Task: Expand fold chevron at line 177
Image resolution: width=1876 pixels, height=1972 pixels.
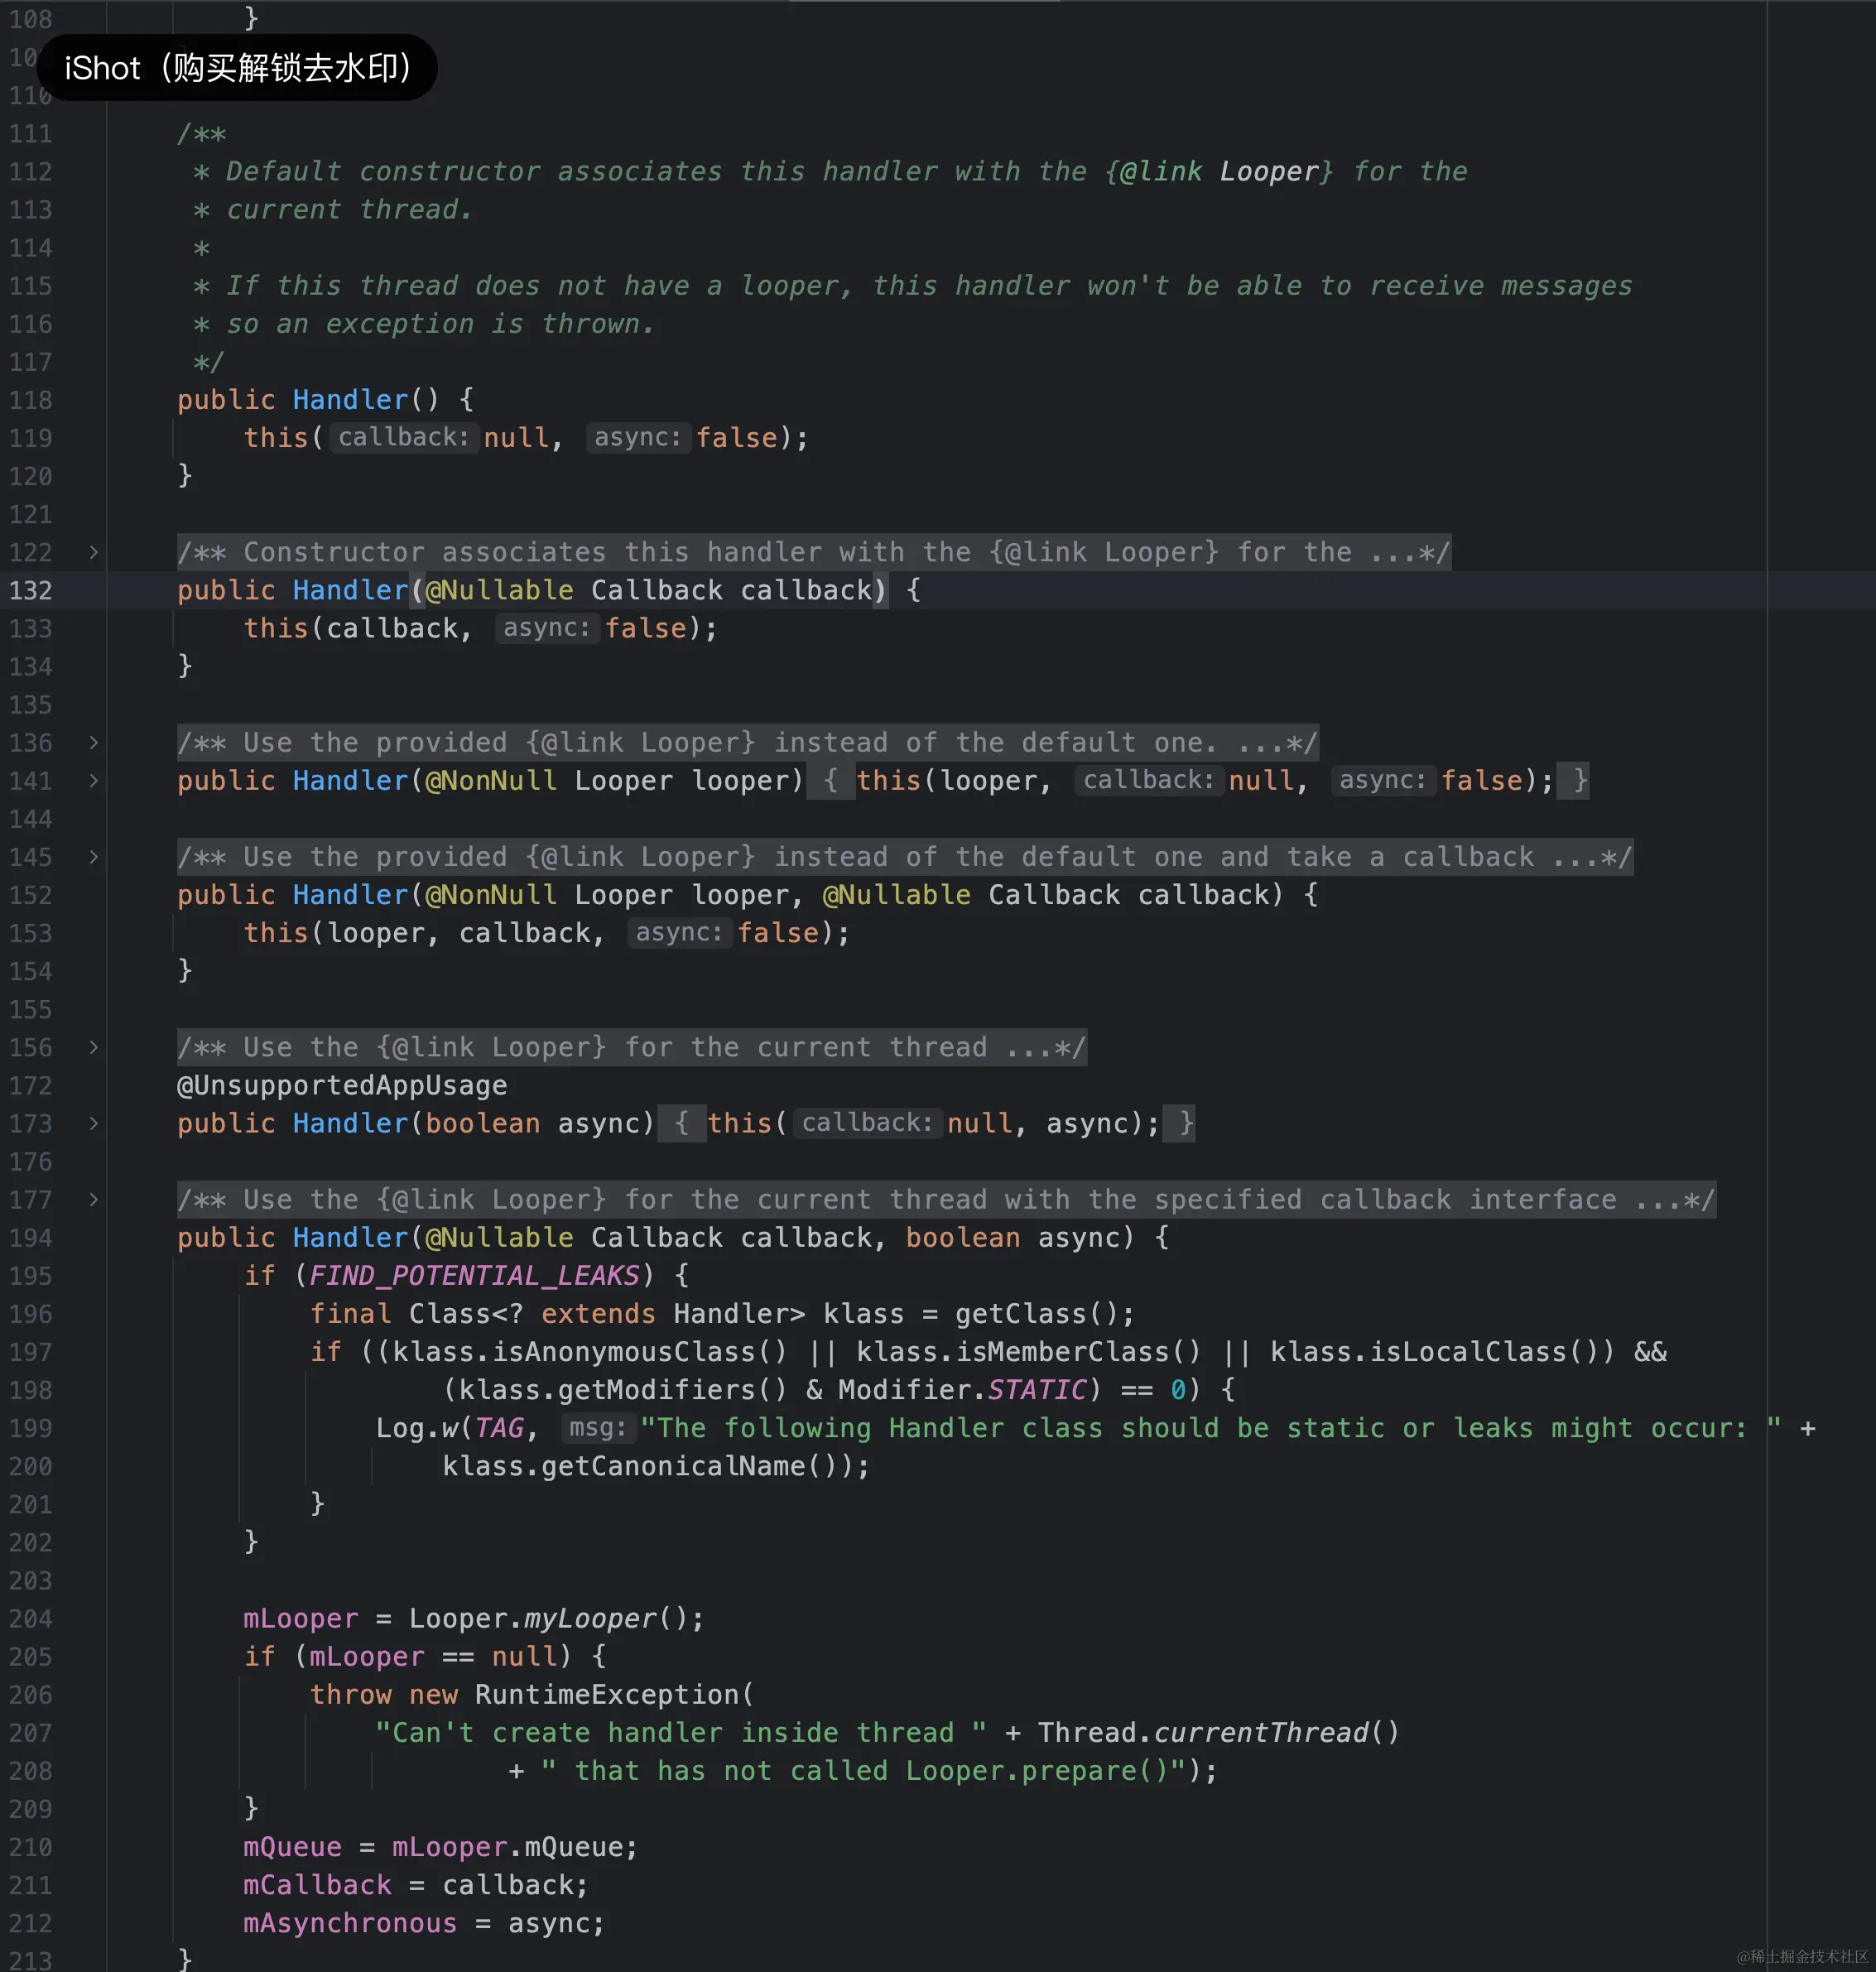Action: pos(93,1199)
